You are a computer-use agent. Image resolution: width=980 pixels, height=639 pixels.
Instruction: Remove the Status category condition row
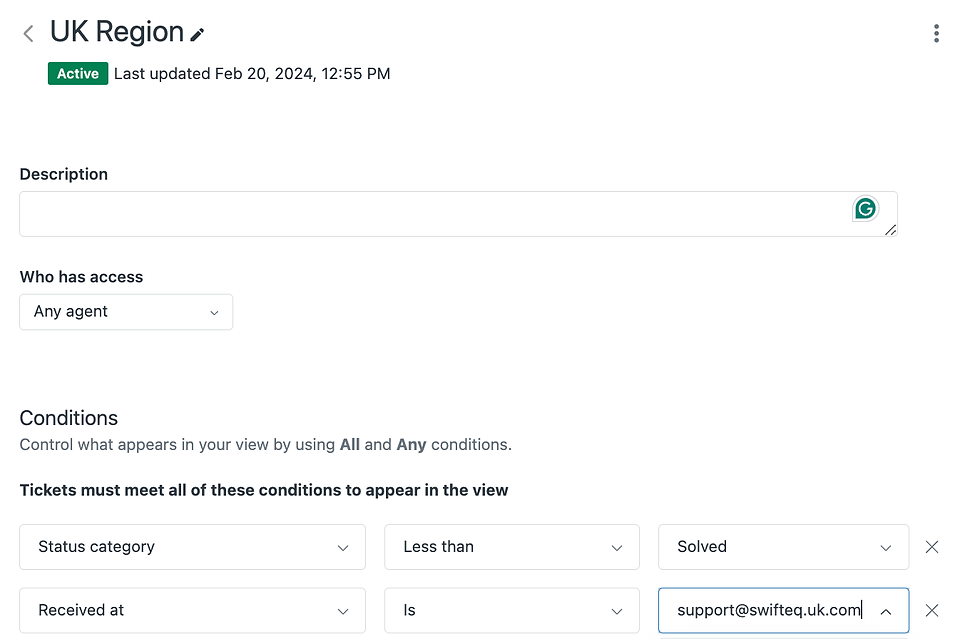pyautogui.click(x=931, y=547)
